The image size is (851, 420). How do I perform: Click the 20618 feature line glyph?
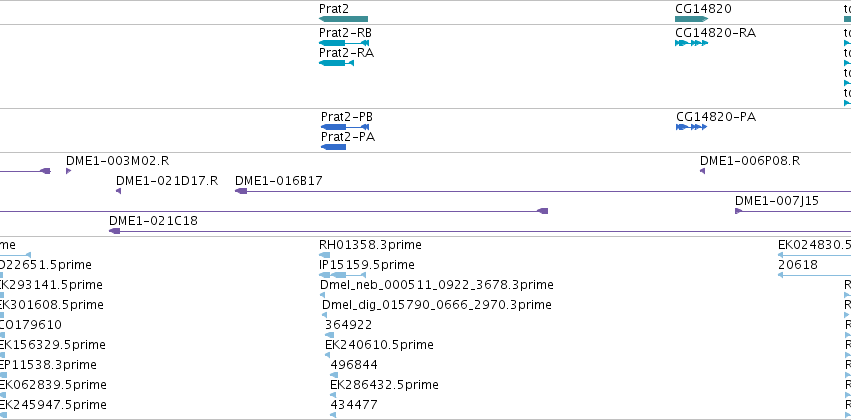pos(814,275)
